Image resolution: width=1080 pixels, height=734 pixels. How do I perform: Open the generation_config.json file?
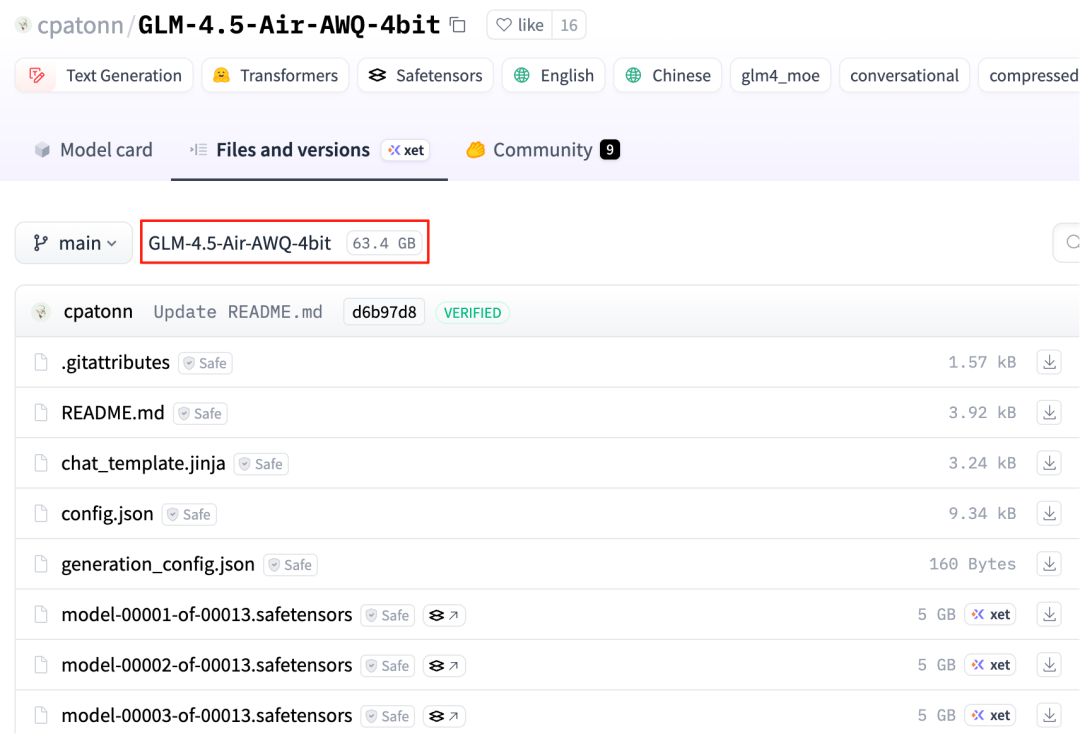pyautogui.click(x=157, y=563)
